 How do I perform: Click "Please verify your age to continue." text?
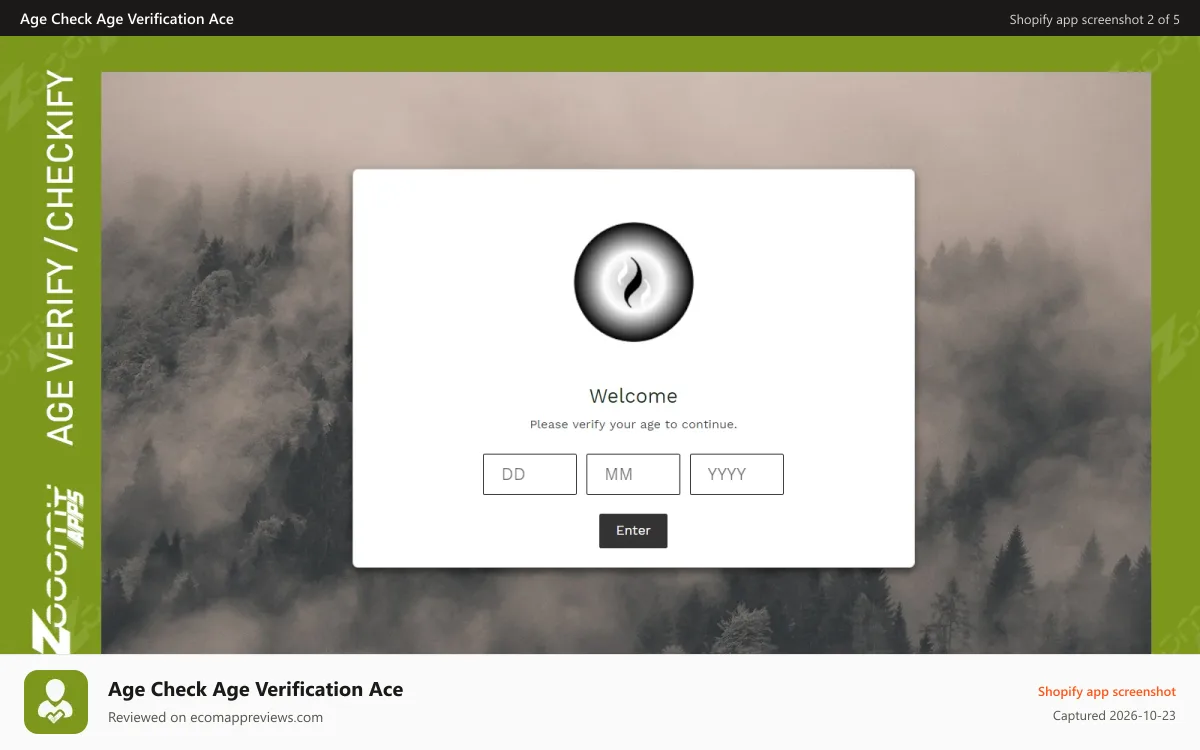click(633, 424)
